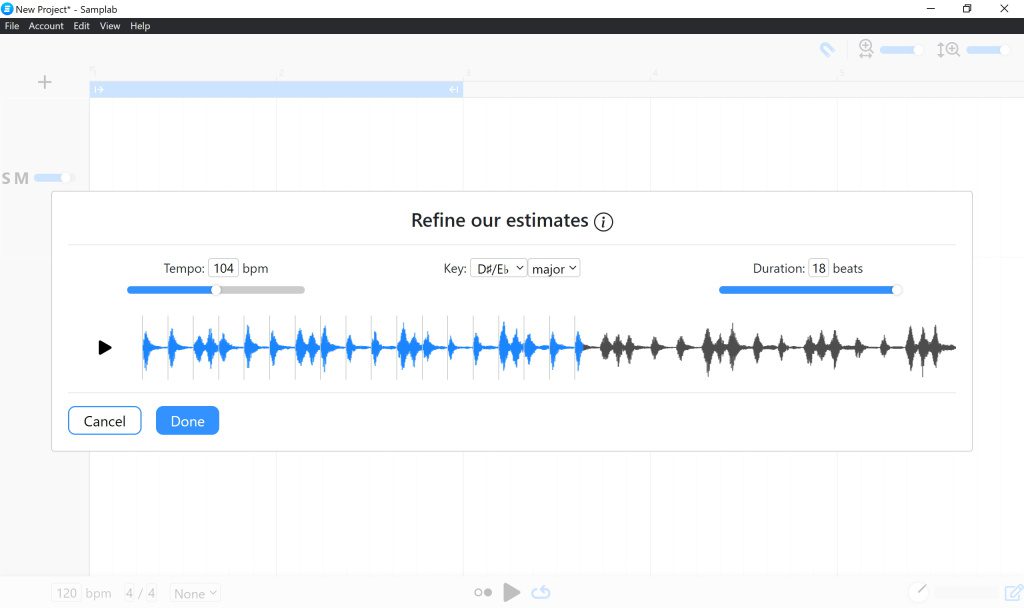Open the edit note icon at the bottom right
Image resolution: width=1024 pixels, height=608 pixels.
click(x=1013, y=592)
